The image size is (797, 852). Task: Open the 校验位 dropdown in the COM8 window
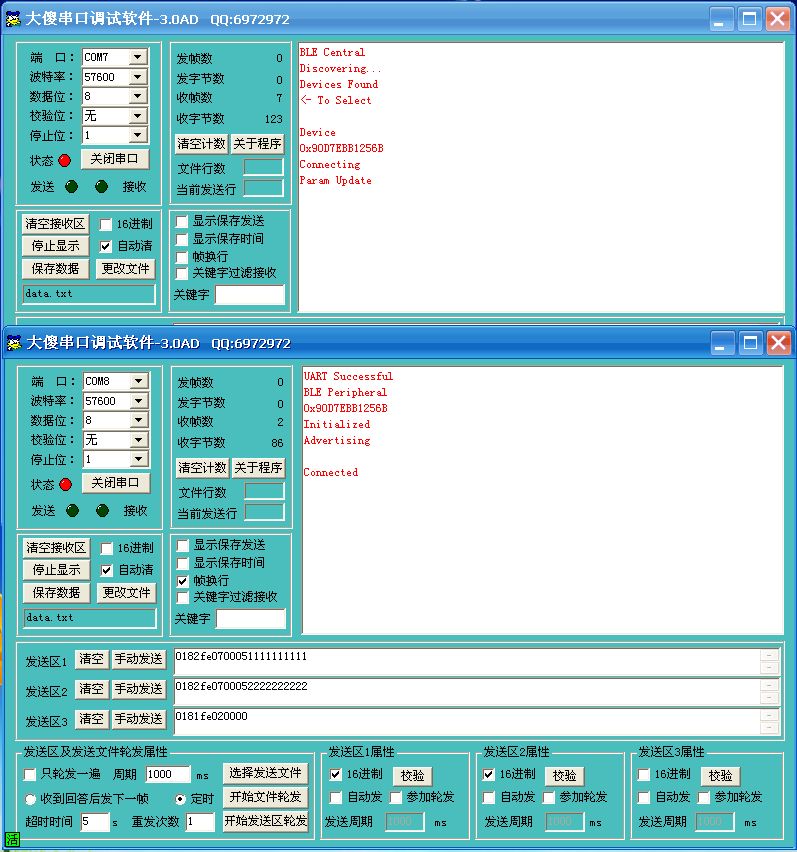click(139, 440)
